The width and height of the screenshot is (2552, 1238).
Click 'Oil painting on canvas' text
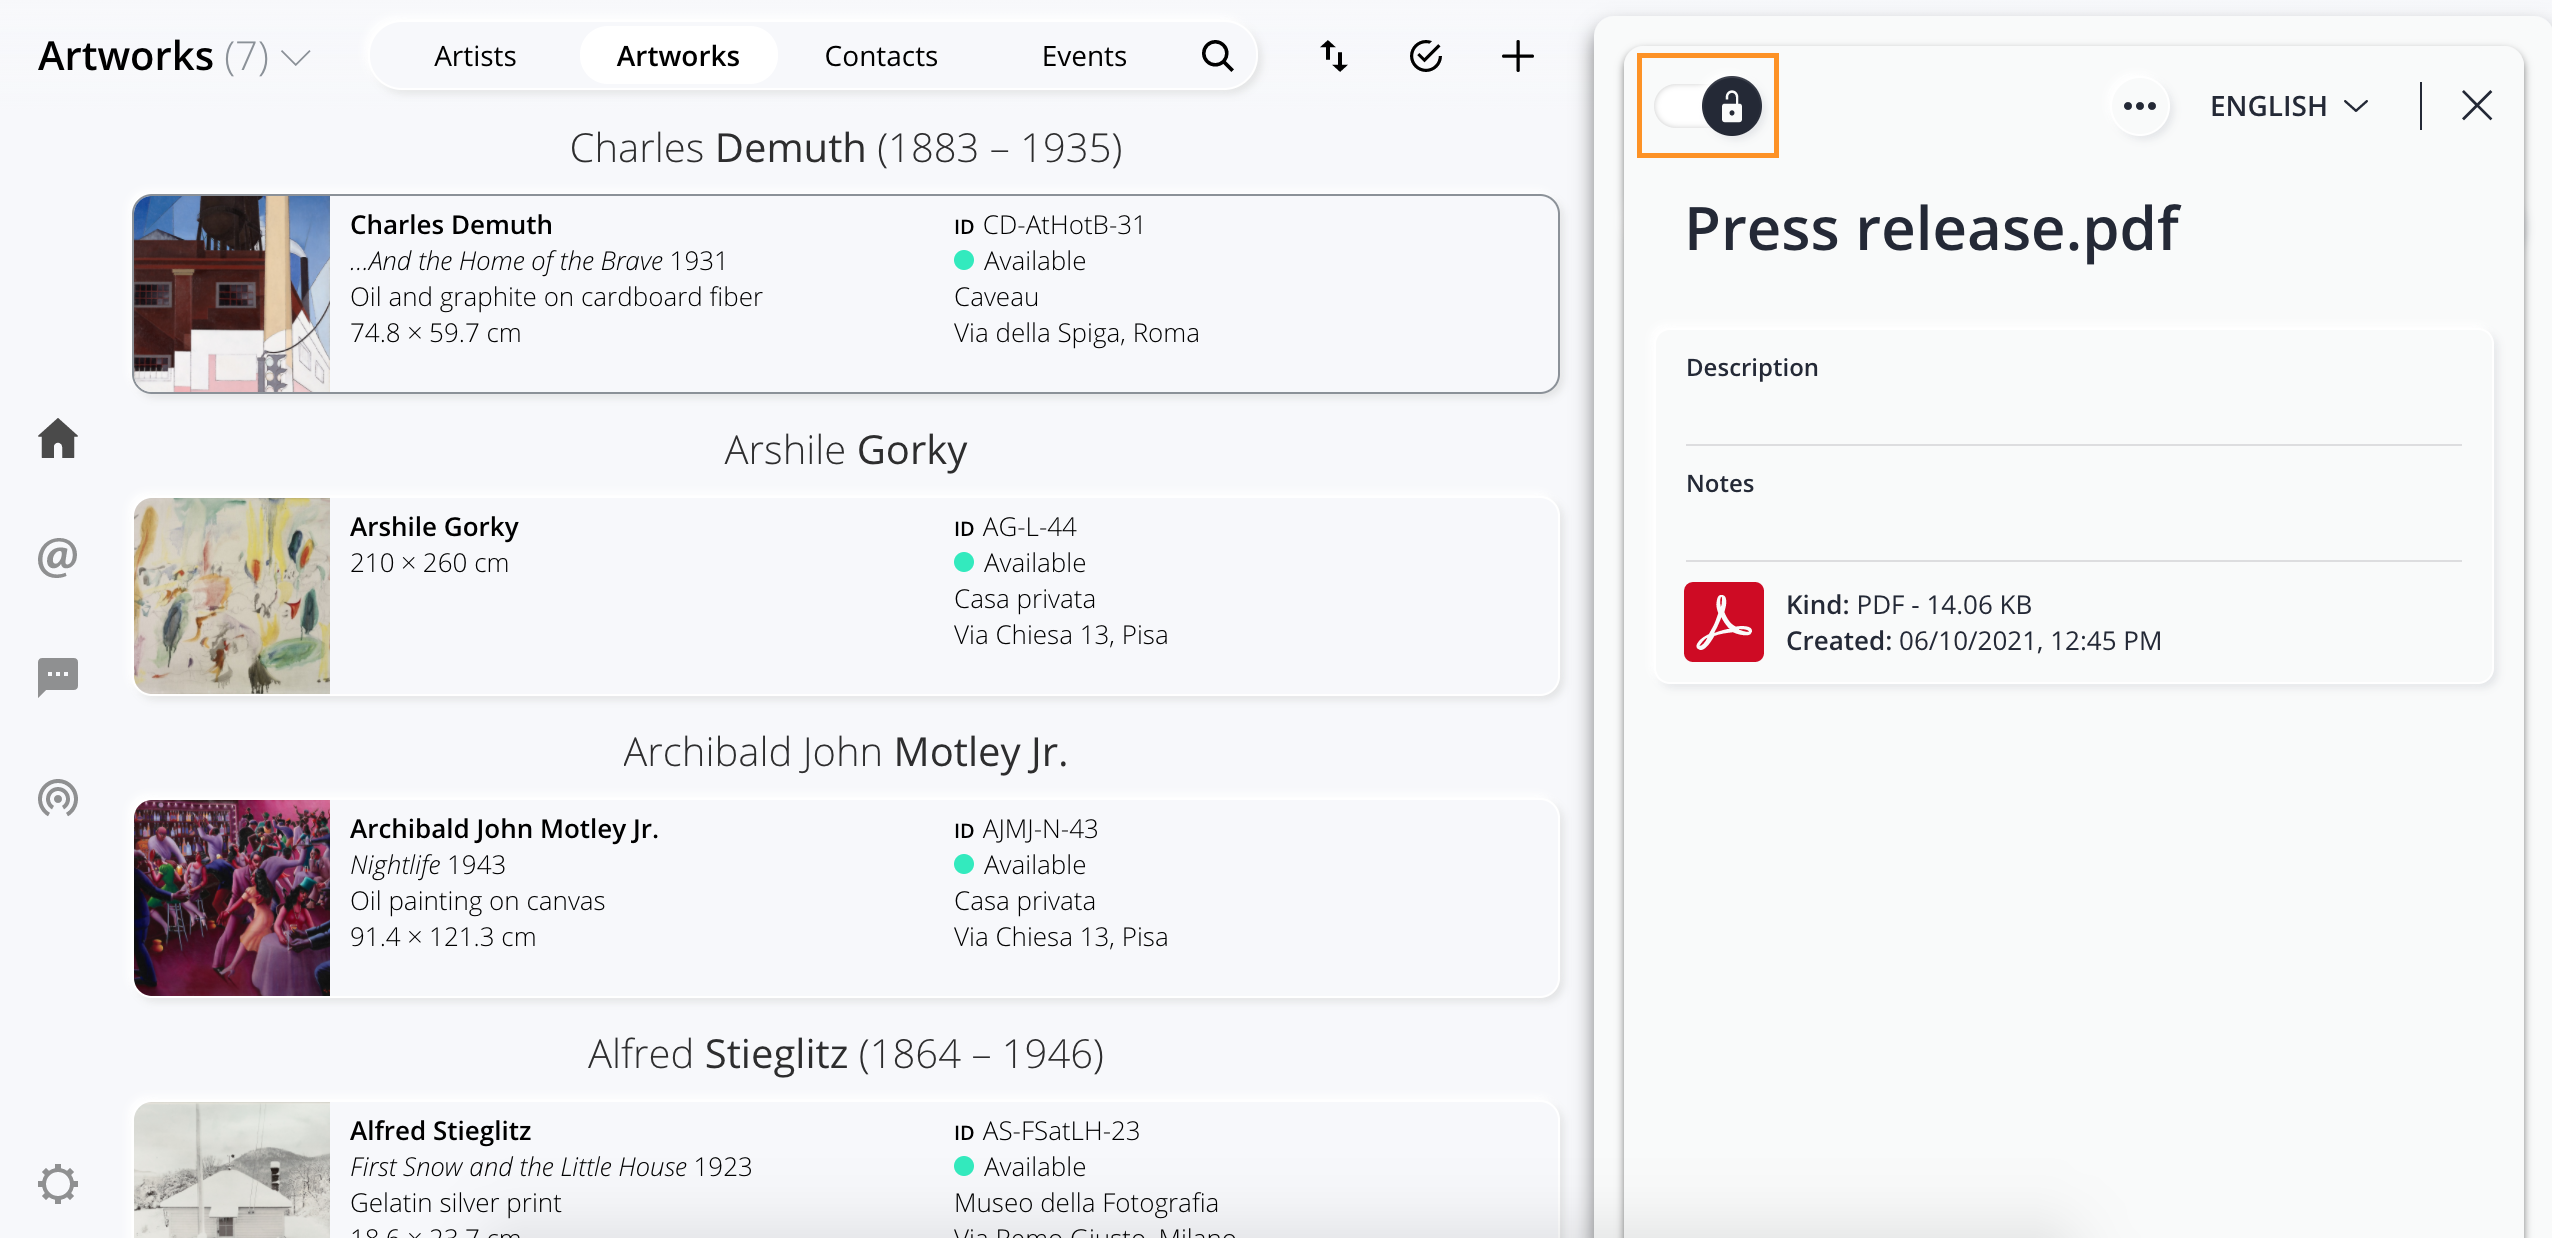click(477, 901)
